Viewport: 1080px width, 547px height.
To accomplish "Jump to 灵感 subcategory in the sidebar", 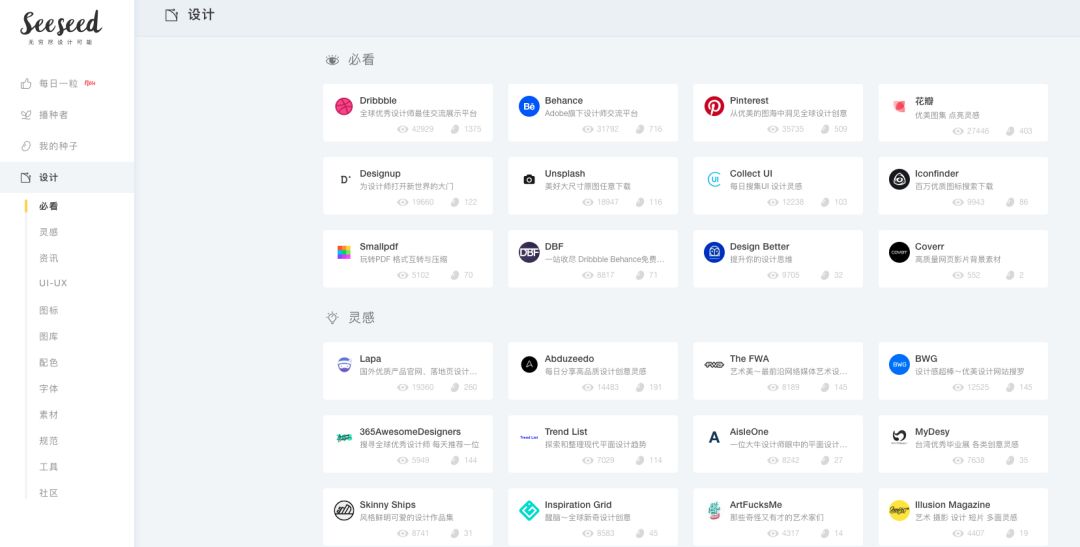I will [48, 232].
